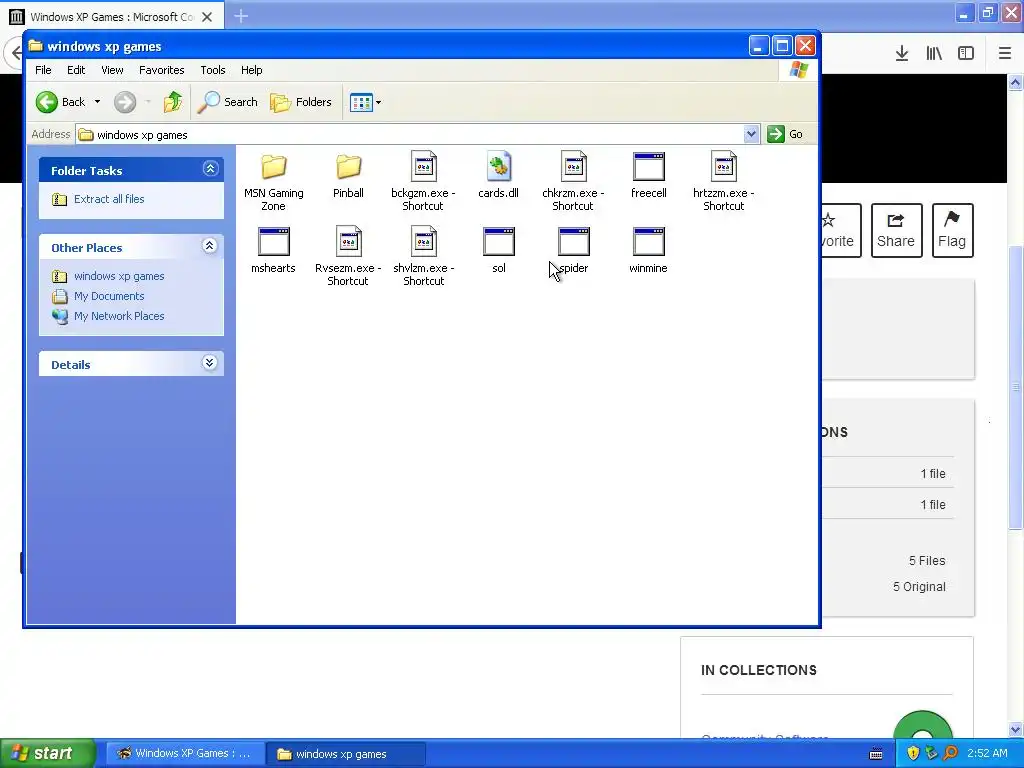Image resolution: width=1024 pixels, height=768 pixels.
Task: Open windows xp games in Other Places
Action: click(x=119, y=276)
